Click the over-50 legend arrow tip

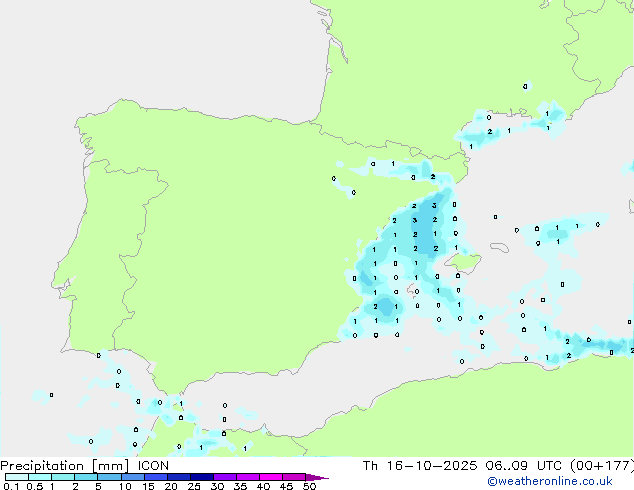317,477
